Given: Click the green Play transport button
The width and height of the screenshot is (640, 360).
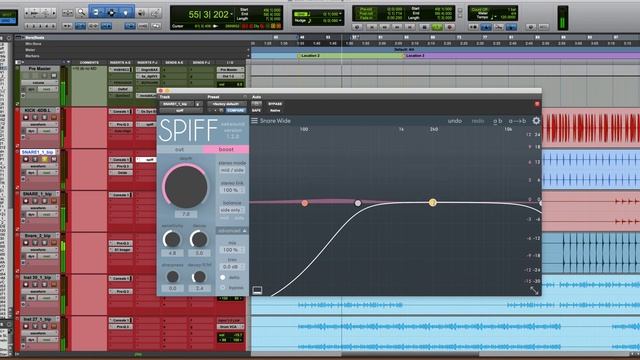Looking at the screenshot, I should [x=437, y=27].
